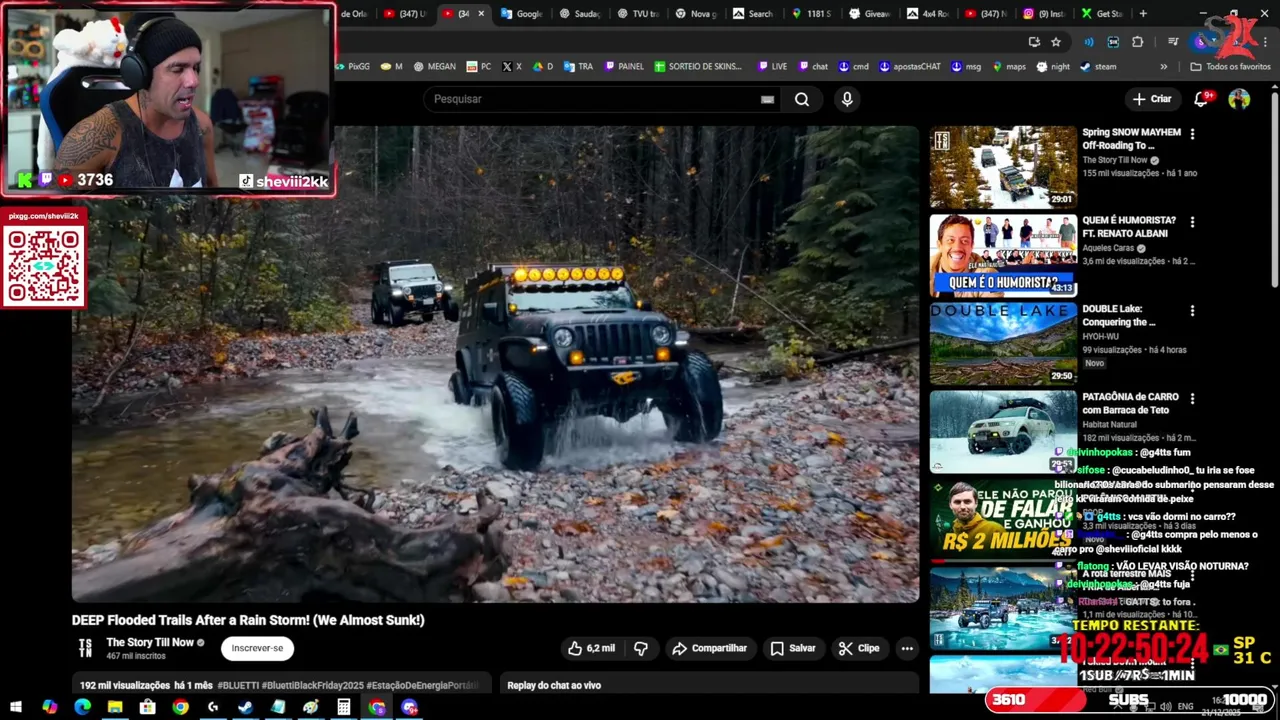Open the on-screen keyboard icon in search box
The image size is (1280, 720).
767,99
